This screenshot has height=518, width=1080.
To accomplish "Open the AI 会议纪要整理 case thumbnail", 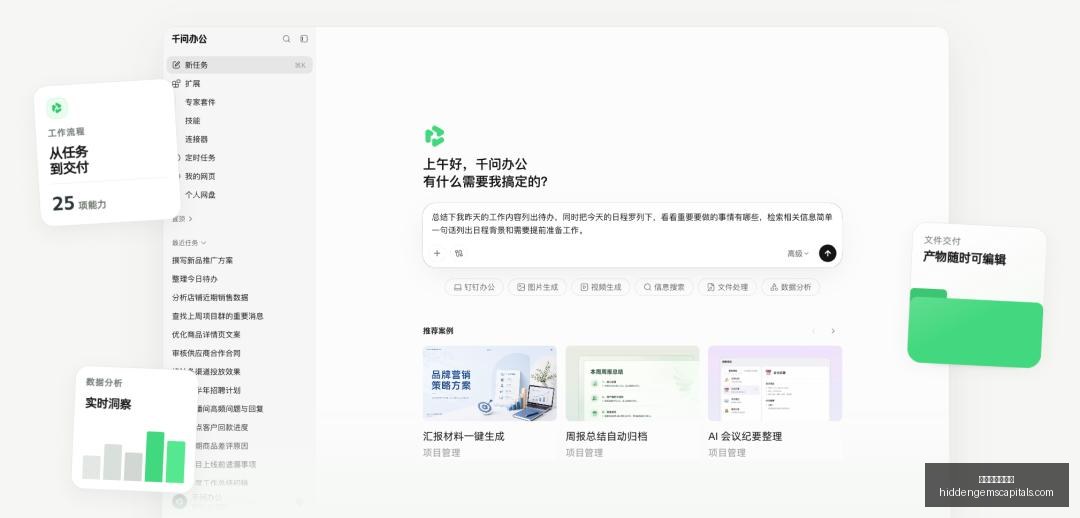I will [x=775, y=383].
